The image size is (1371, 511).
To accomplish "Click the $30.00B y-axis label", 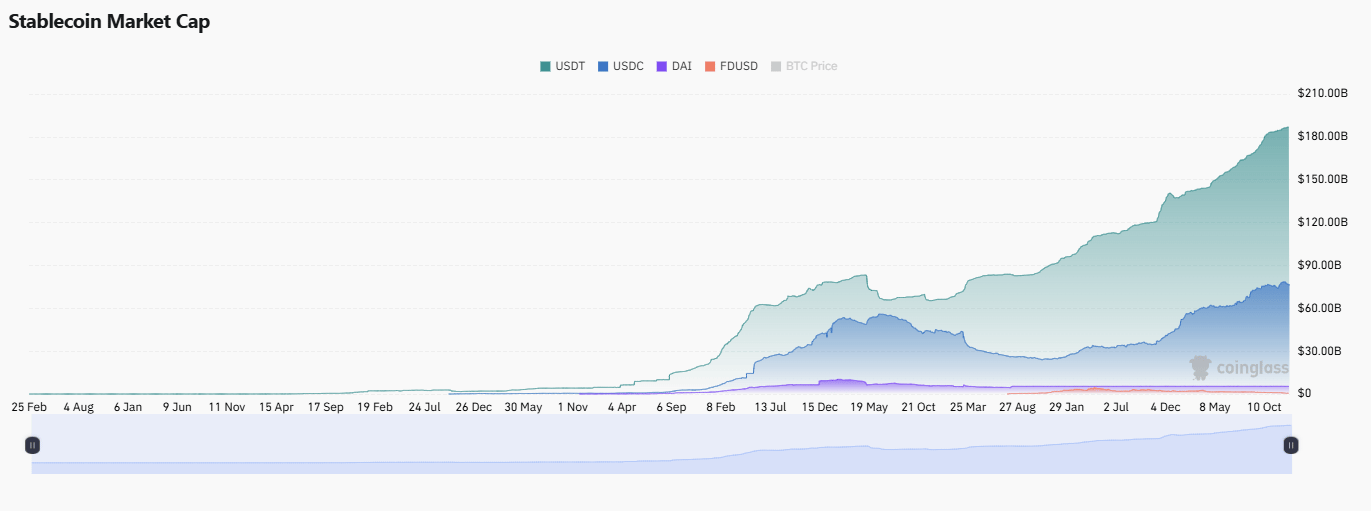I will coord(1319,351).
